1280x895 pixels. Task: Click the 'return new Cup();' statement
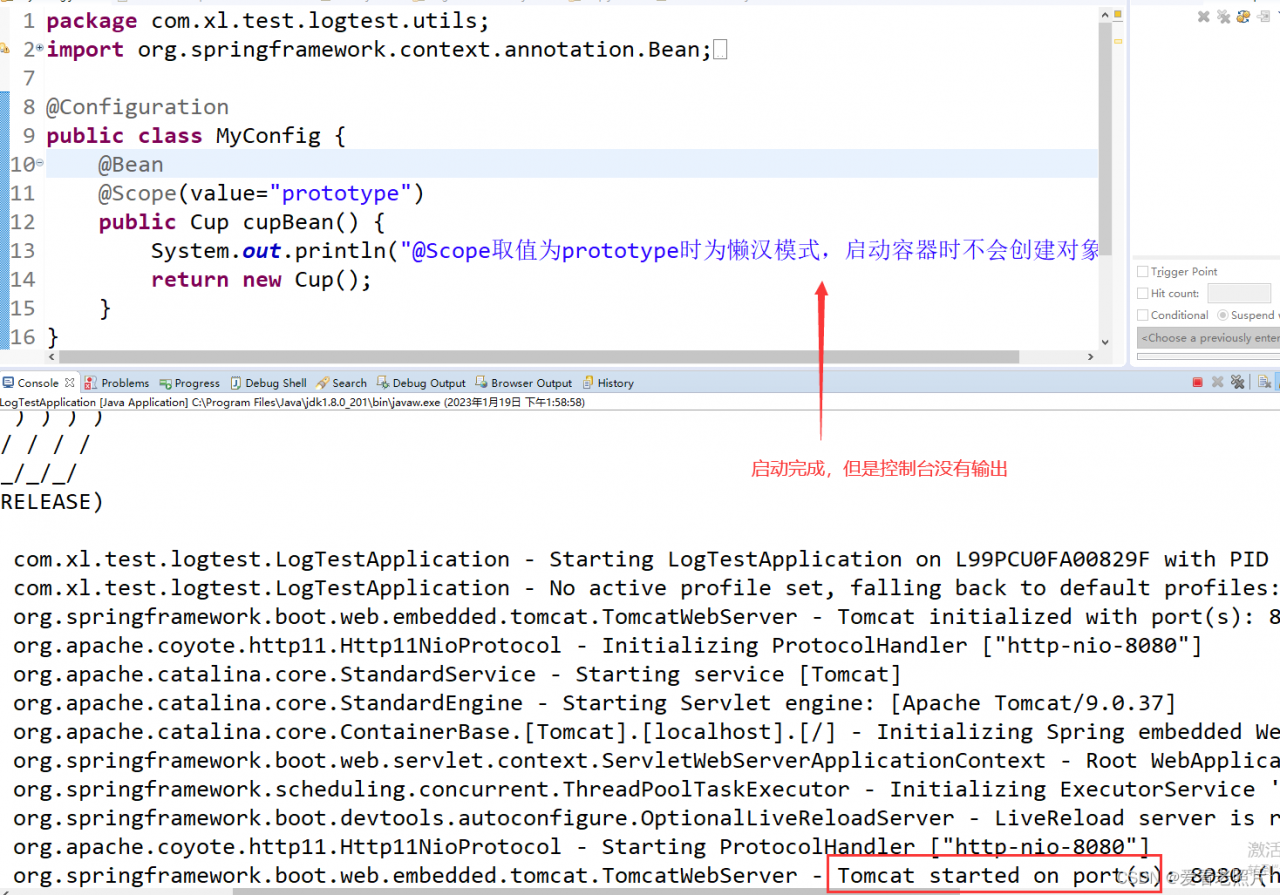coord(261,280)
